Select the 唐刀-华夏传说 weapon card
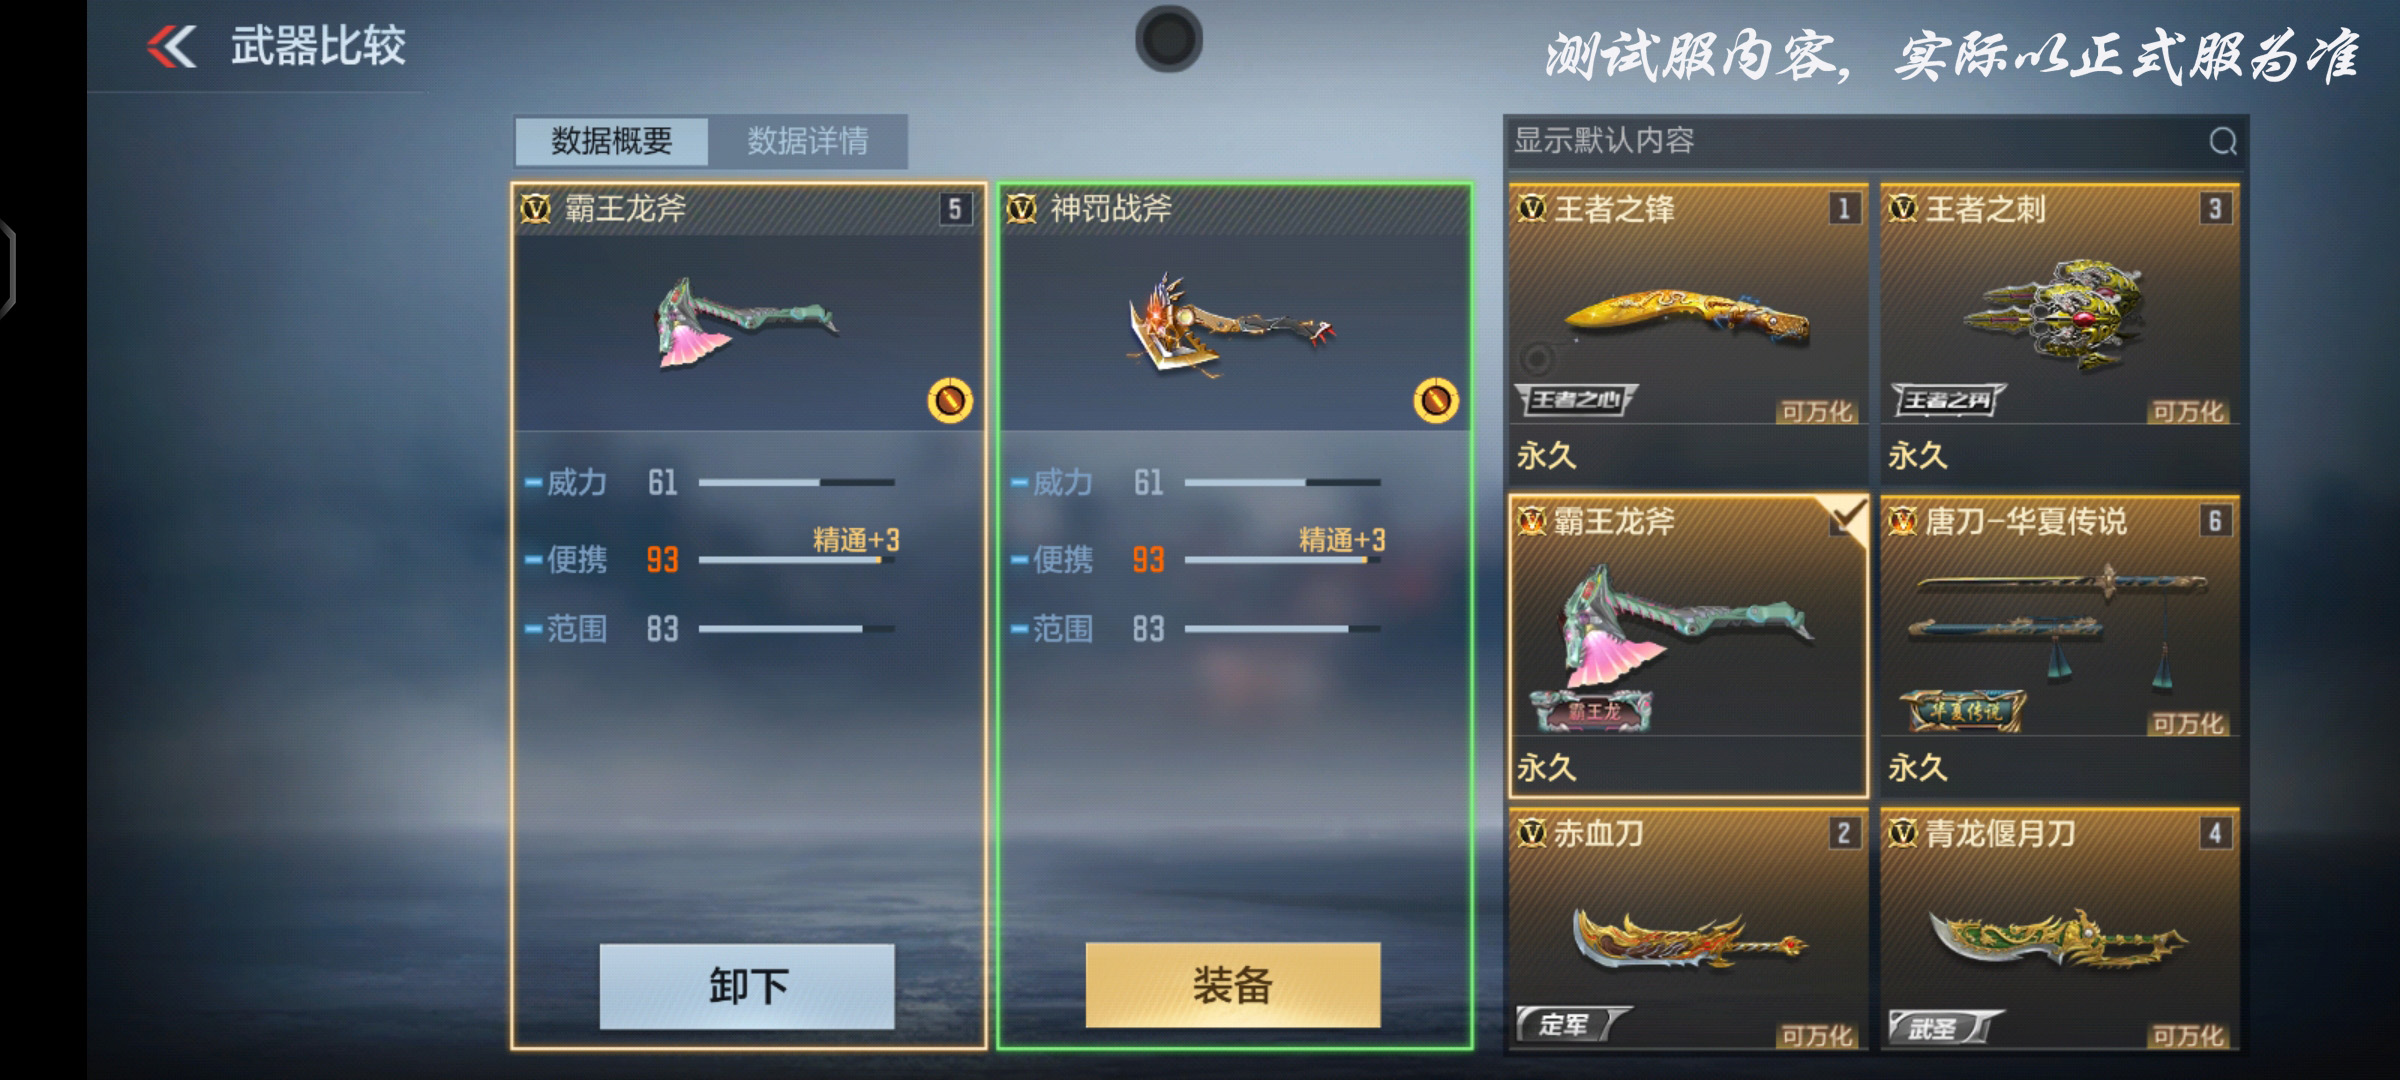 click(x=2059, y=646)
